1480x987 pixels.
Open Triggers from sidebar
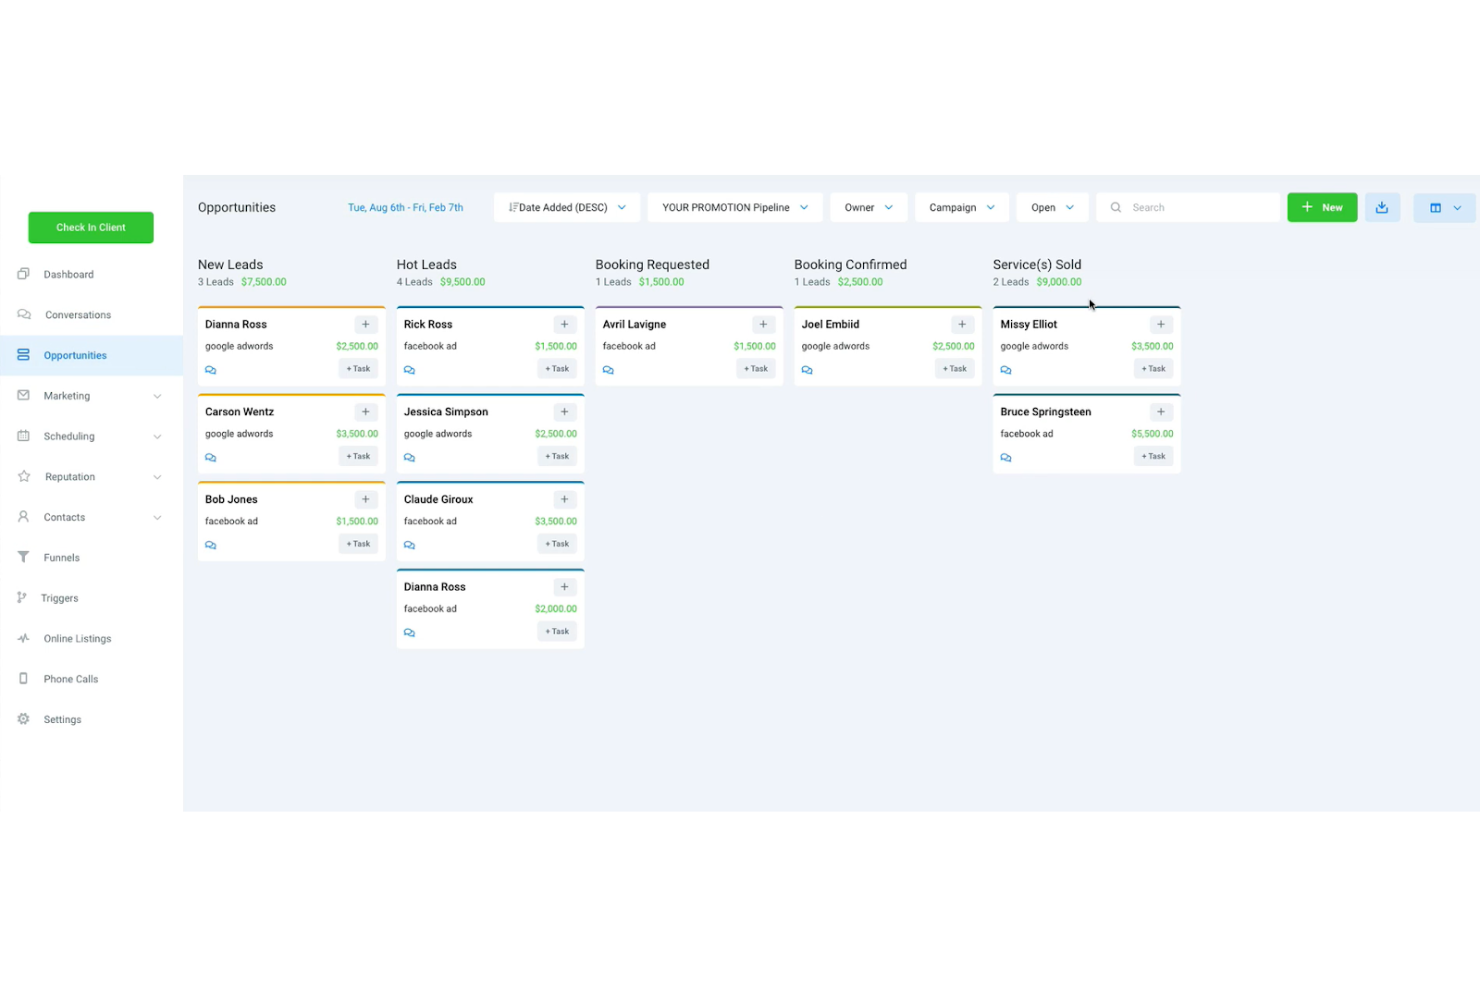(59, 598)
